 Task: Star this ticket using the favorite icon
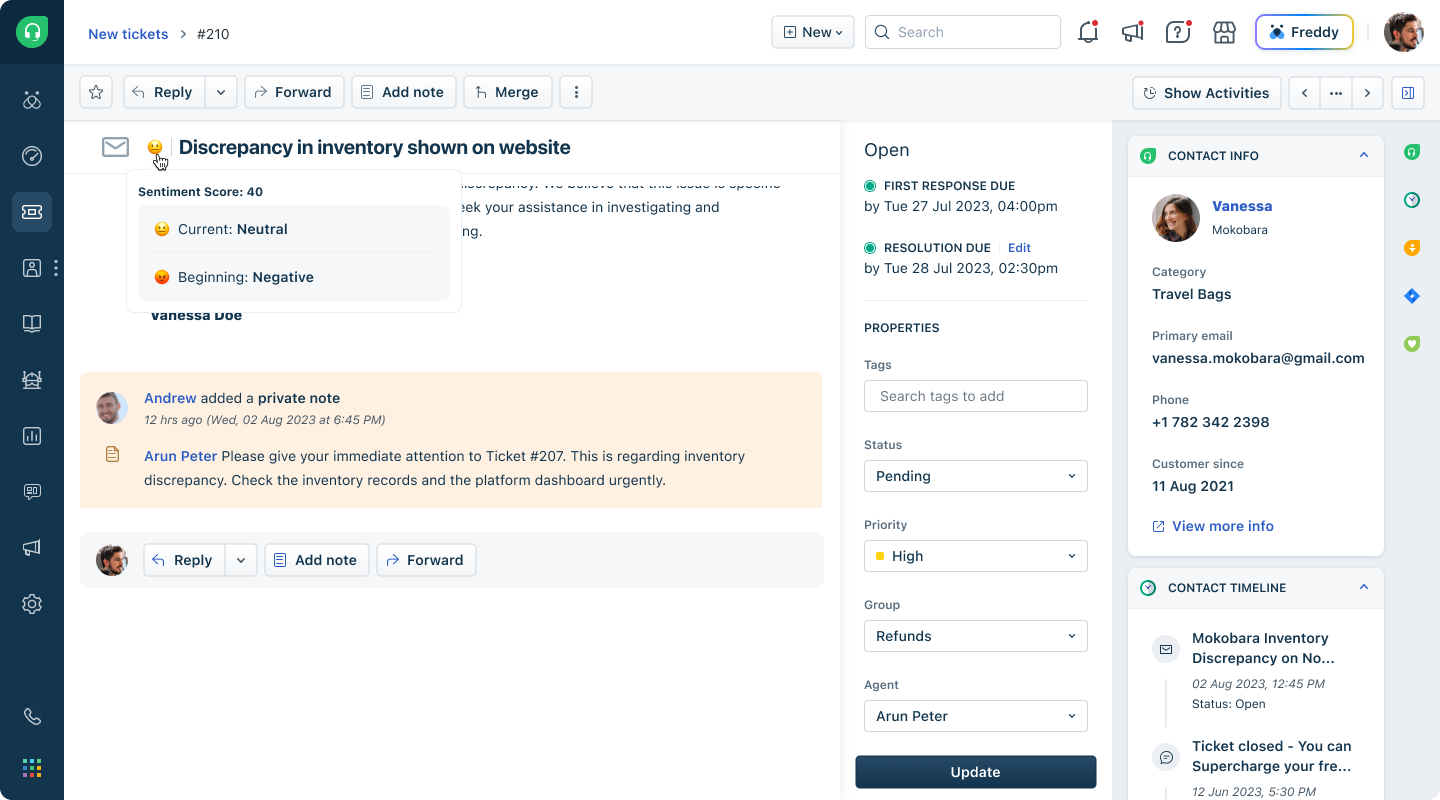(95, 91)
